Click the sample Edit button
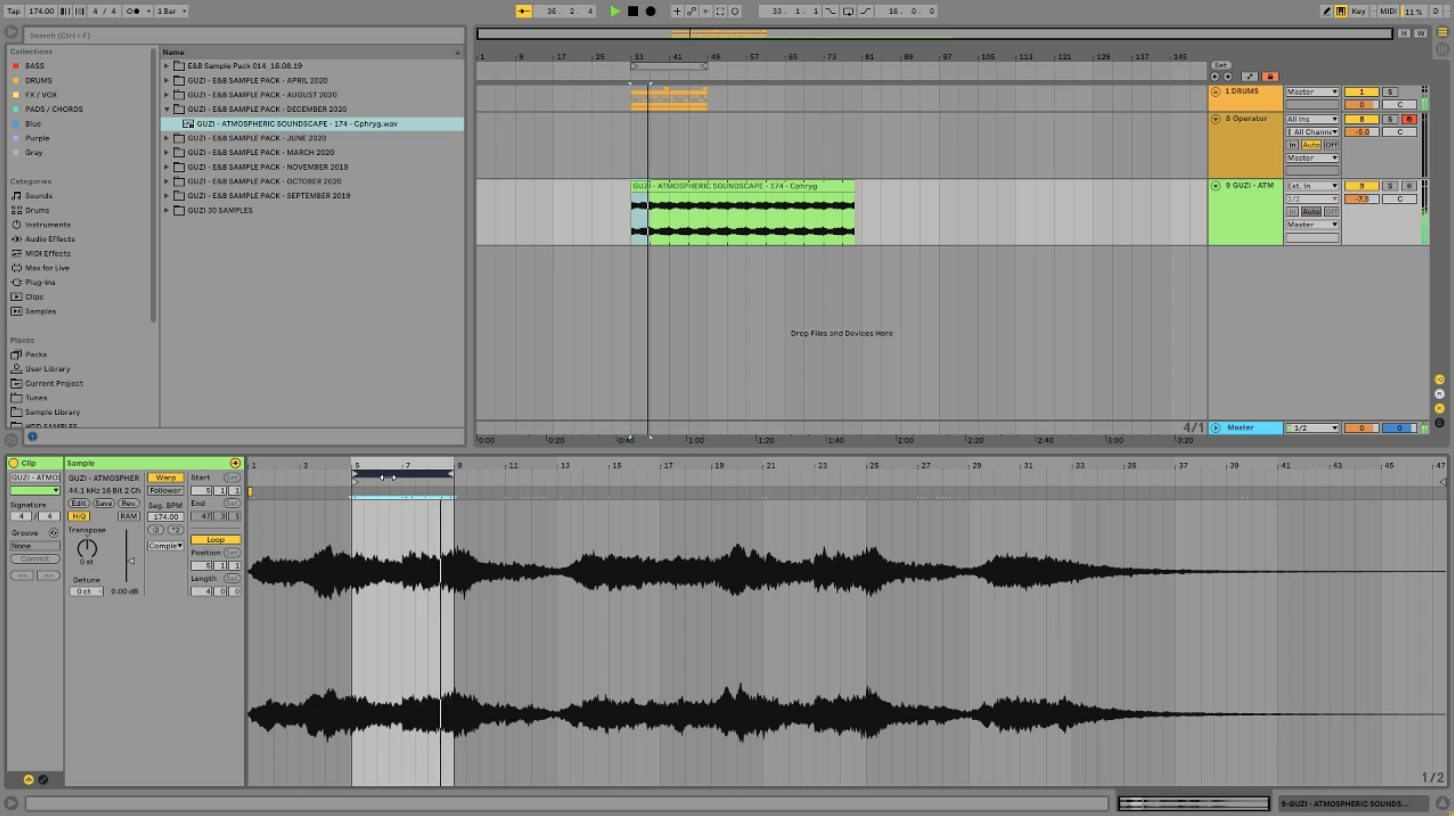The height and width of the screenshot is (816, 1454). point(78,503)
